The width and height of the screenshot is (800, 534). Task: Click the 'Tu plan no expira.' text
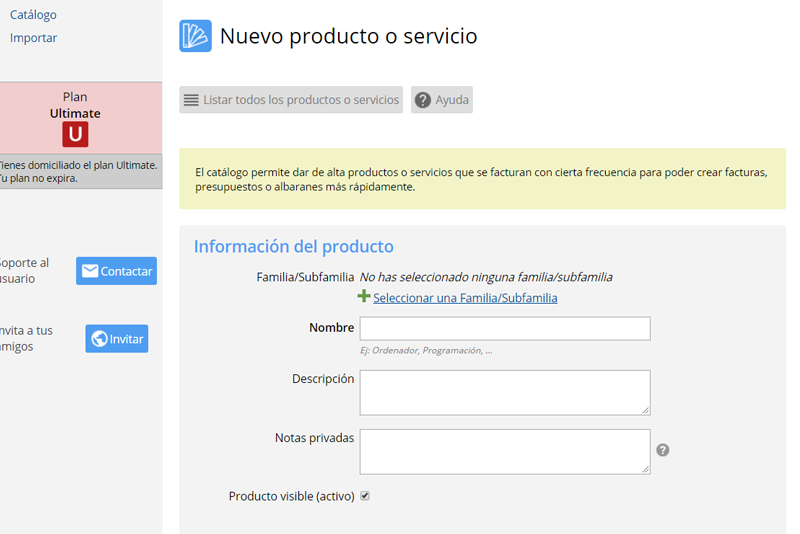[39, 179]
